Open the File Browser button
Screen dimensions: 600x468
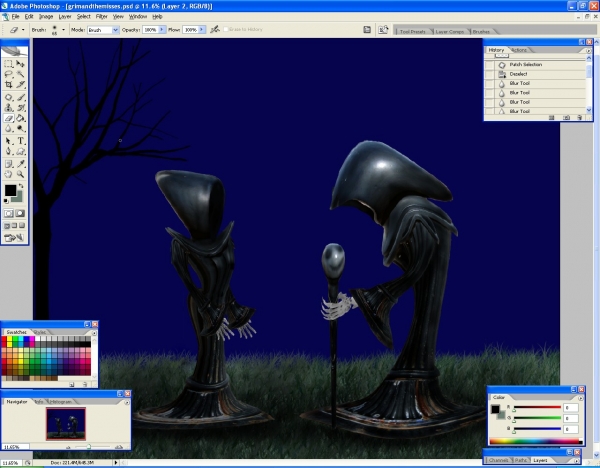[367, 29]
